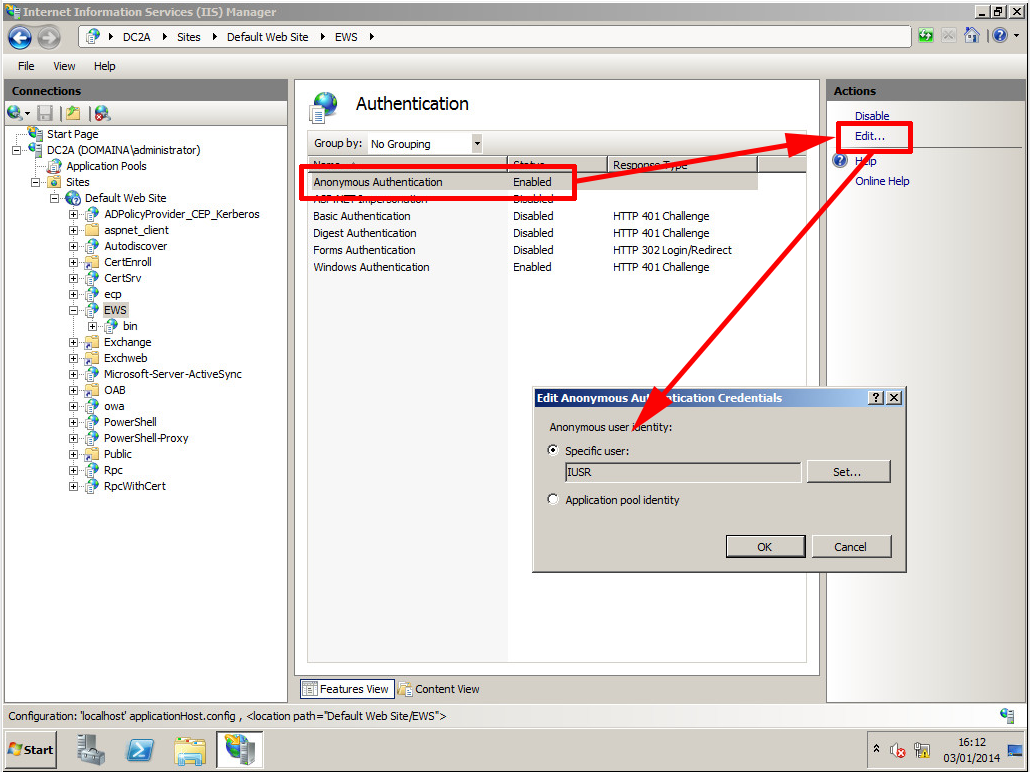Refresh page using the green toolbar icon
This screenshot has height=772, width=1030.
(x=926, y=36)
